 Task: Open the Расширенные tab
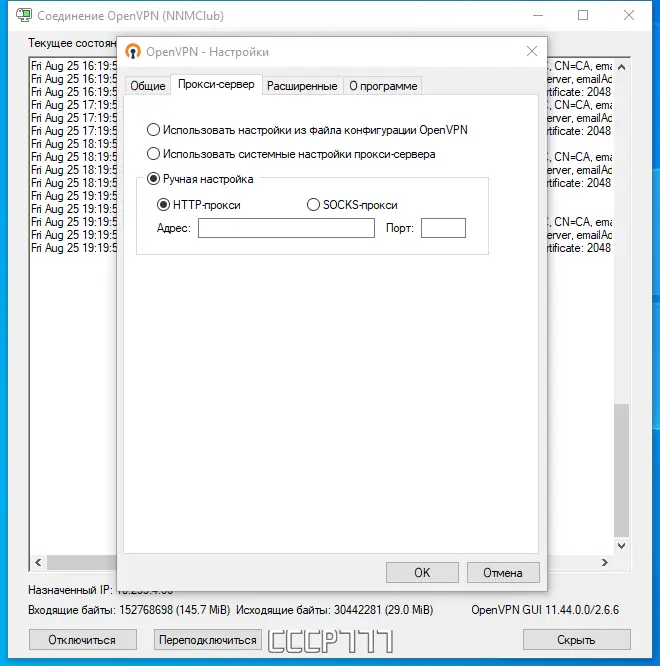(302, 86)
